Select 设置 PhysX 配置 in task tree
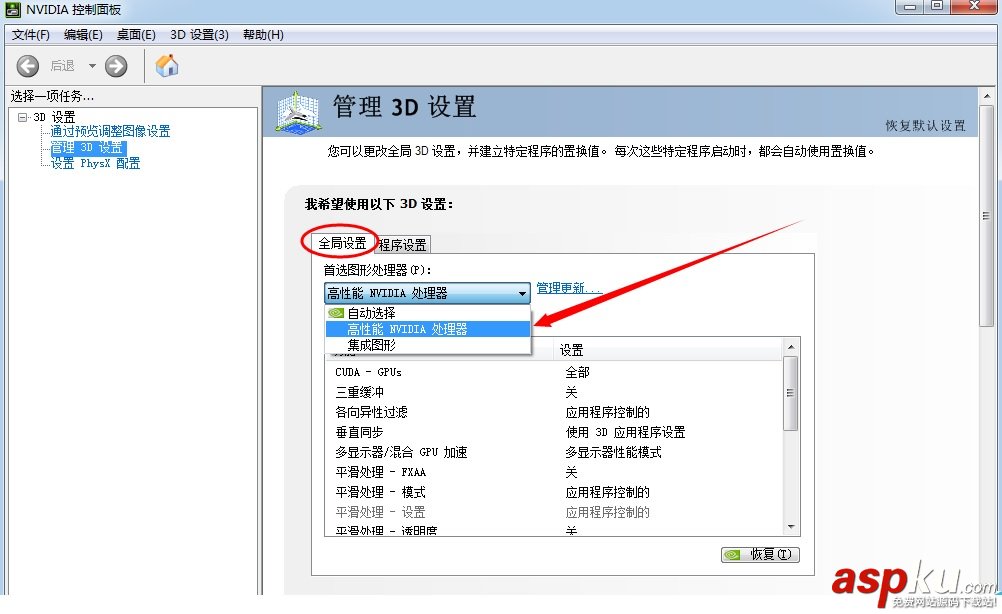This screenshot has height=614, width=1002. pyautogui.click(x=95, y=164)
